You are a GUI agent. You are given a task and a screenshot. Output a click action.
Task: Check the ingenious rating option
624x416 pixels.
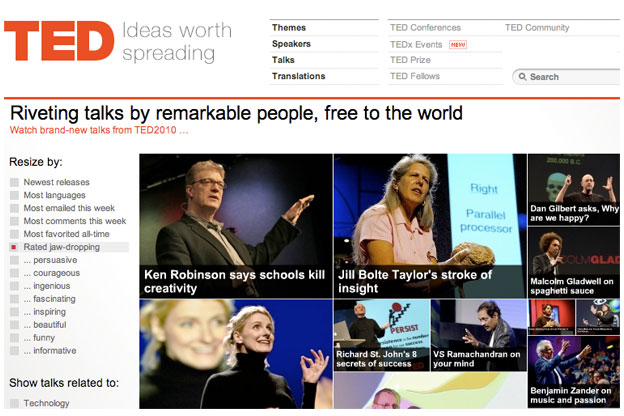point(14,286)
